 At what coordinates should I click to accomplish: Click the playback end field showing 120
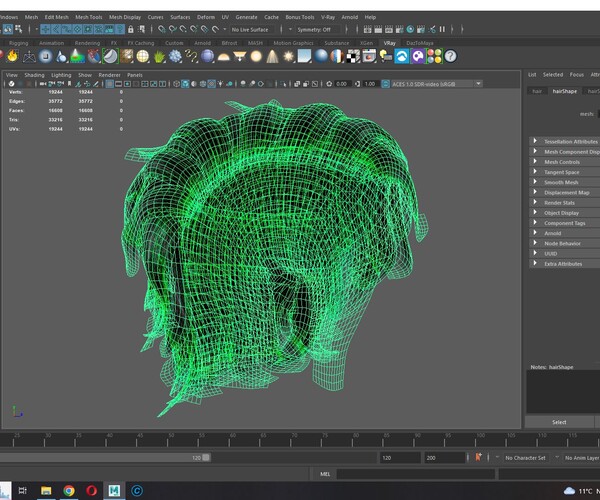[x=399, y=458]
